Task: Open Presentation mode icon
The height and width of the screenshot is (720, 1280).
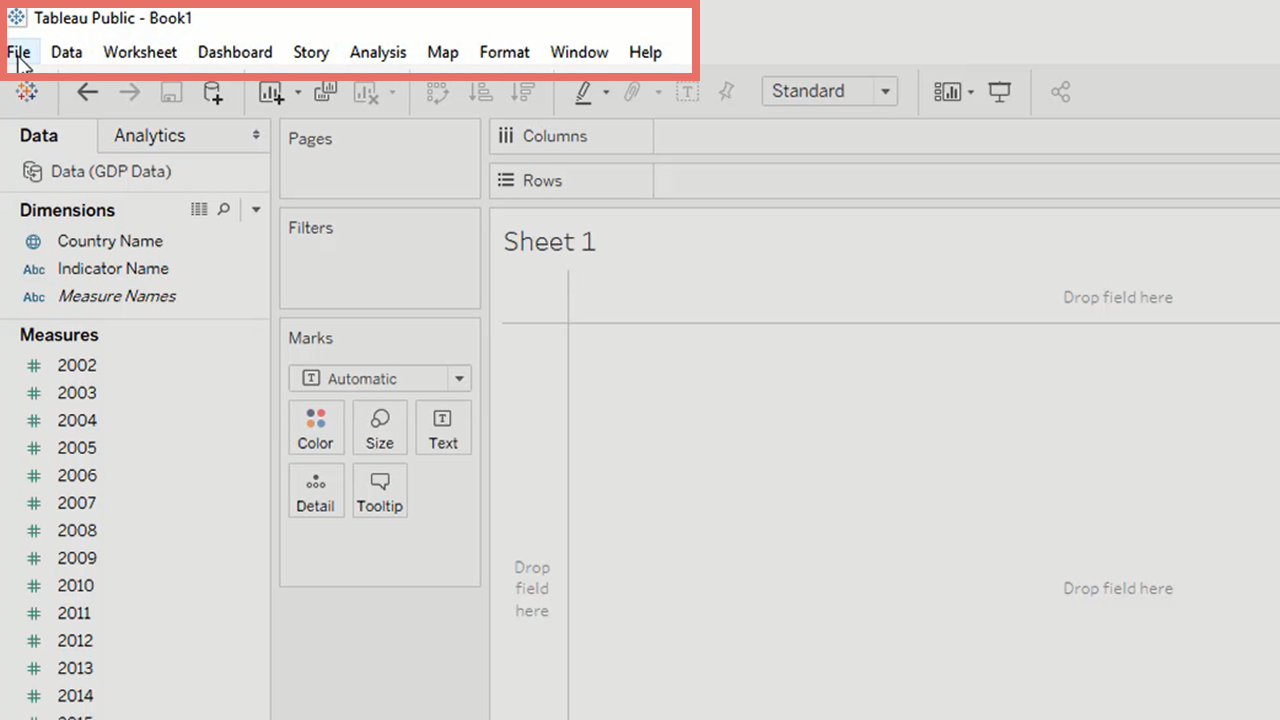Action: tap(999, 92)
